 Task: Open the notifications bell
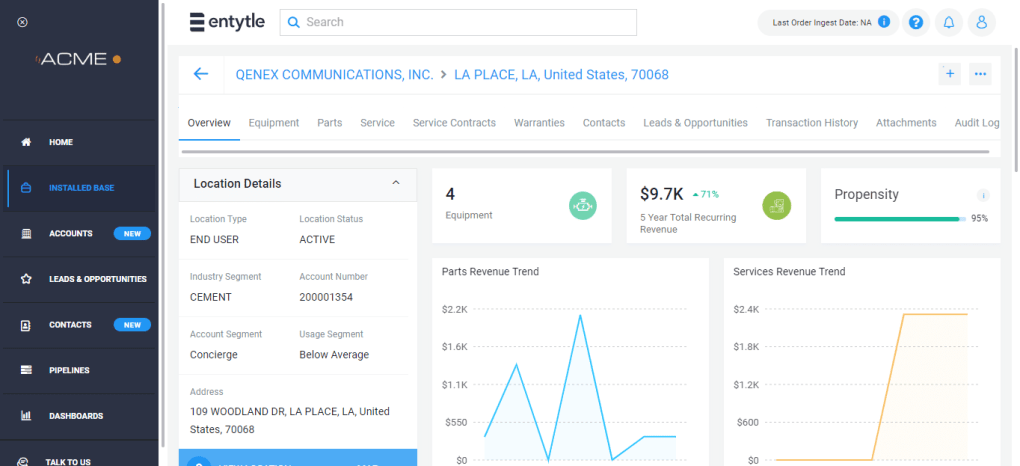pyautogui.click(x=949, y=23)
